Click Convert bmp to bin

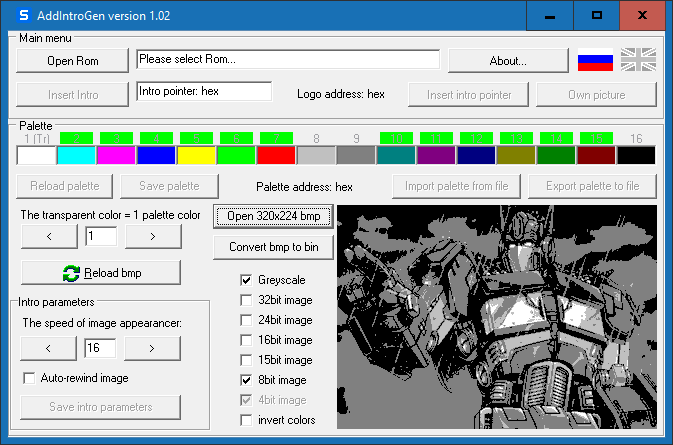tap(273, 247)
